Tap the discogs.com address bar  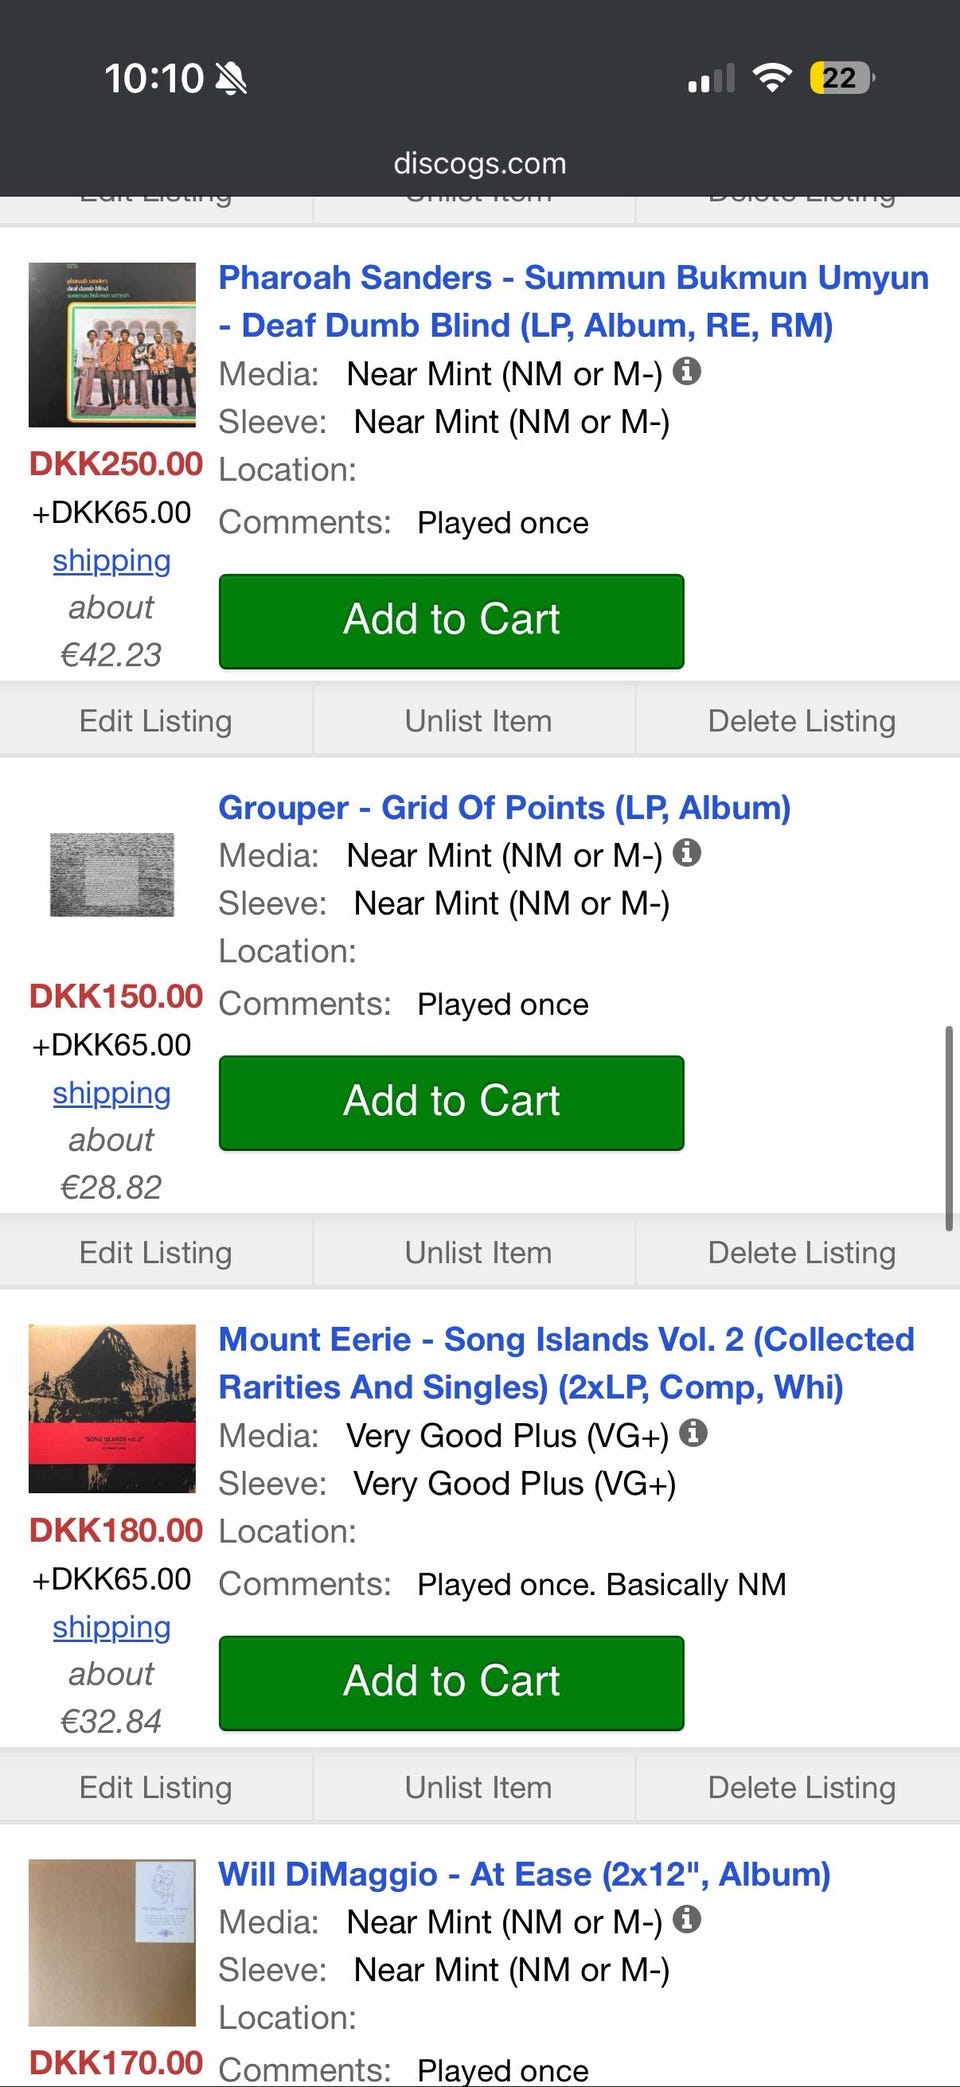pyautogui.click(x=480, y=163)
